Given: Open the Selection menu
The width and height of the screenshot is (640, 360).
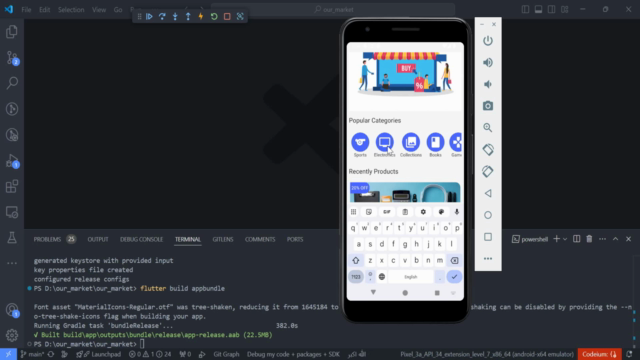Looking at the screenshot, I should click(x=71, y=9).
